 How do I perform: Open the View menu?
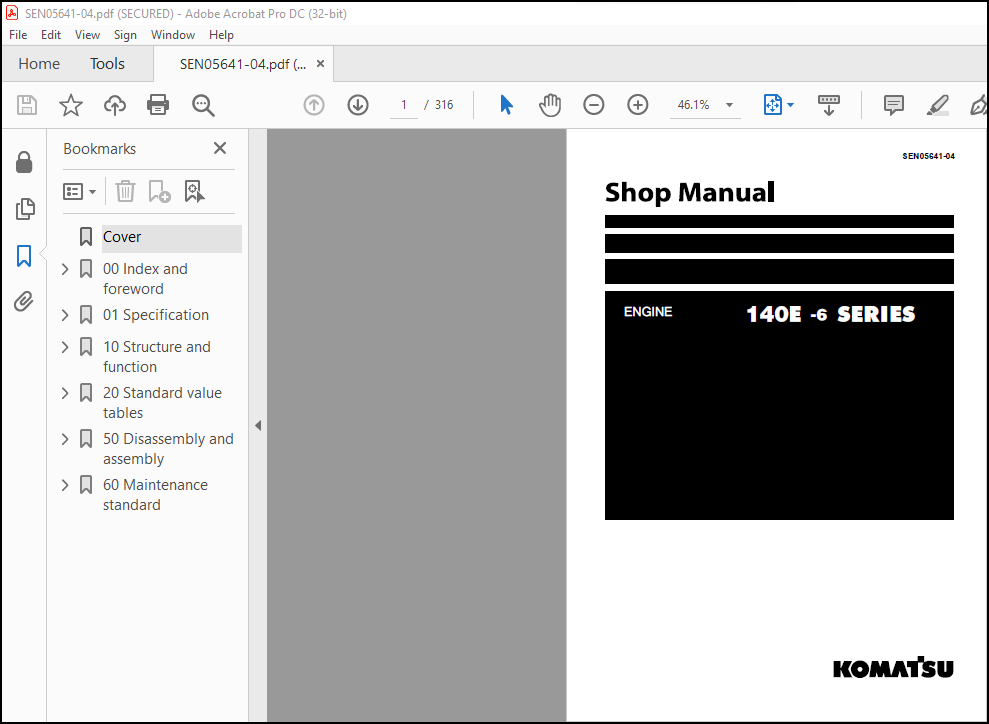point(87,35)
